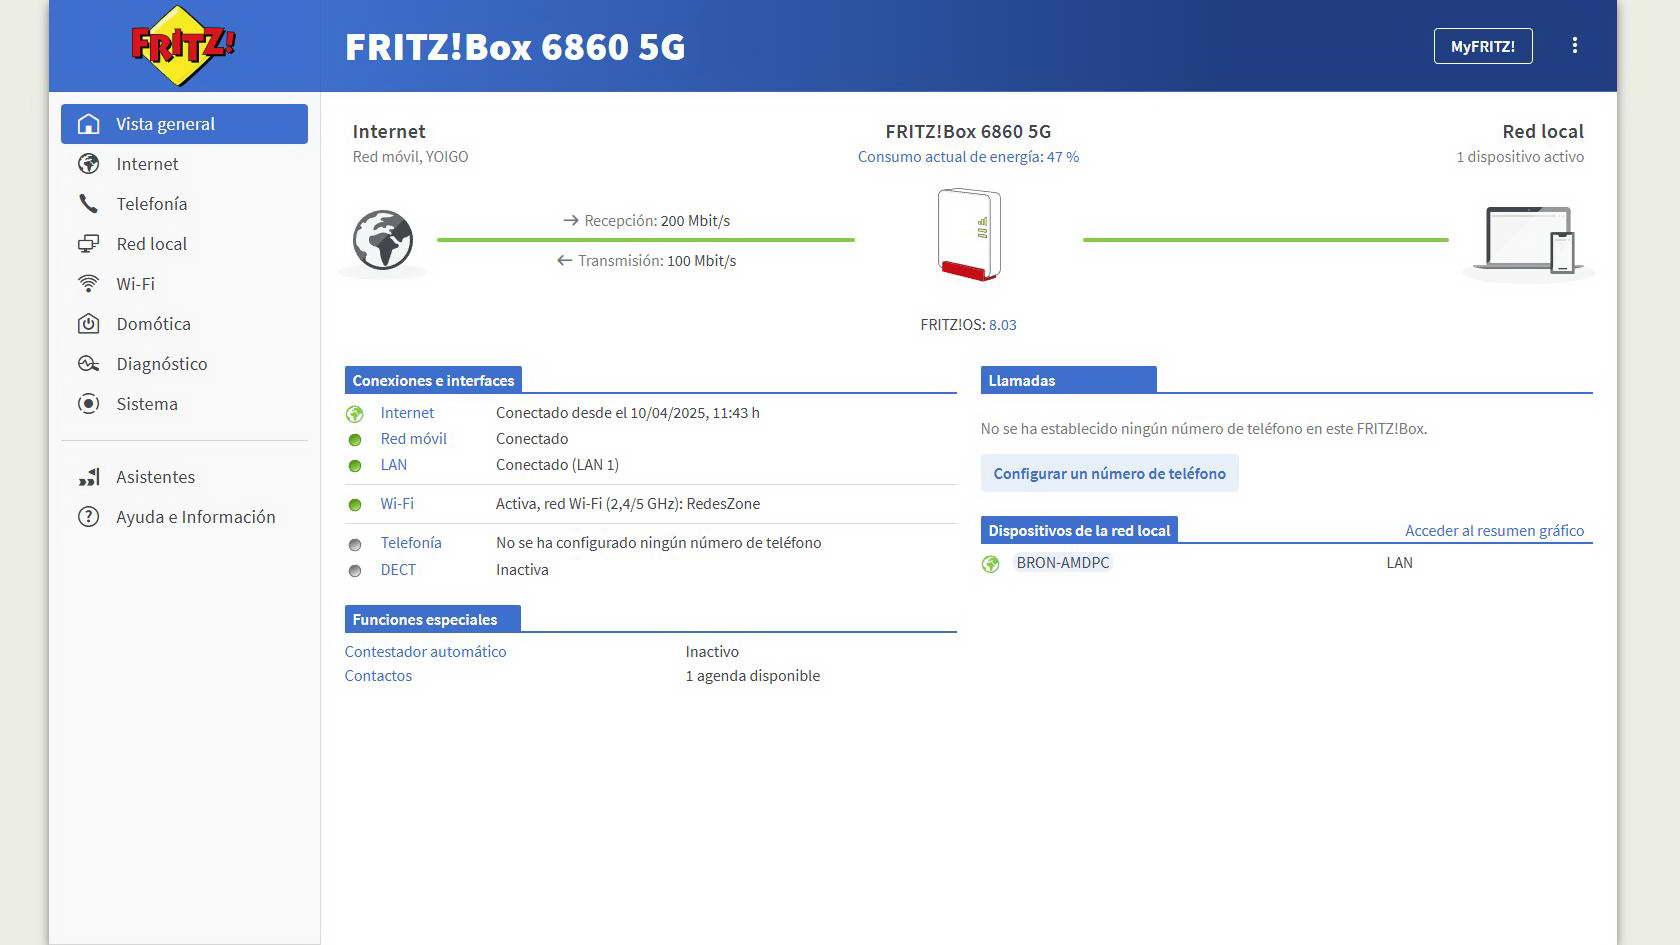
Task: Click the '1 agenda disponible' status text
Action: point(752,676)
